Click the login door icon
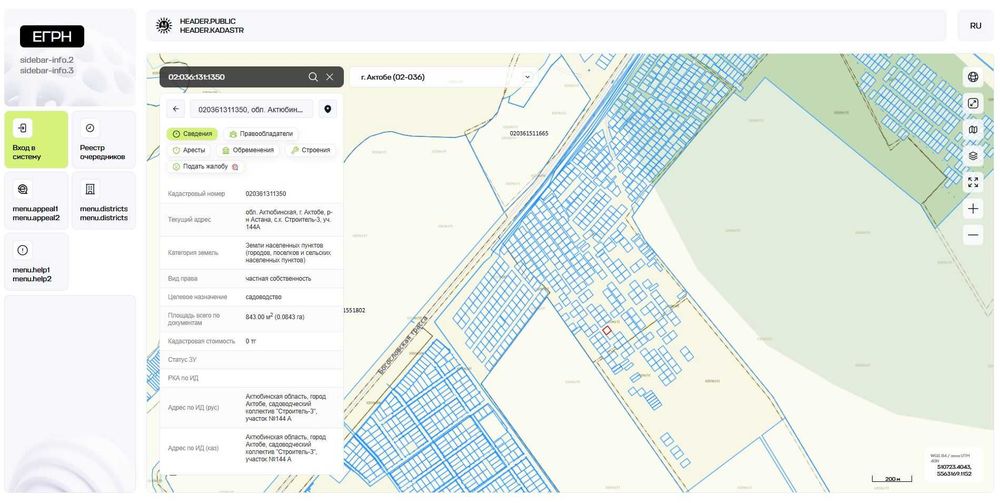 [22, 128]
